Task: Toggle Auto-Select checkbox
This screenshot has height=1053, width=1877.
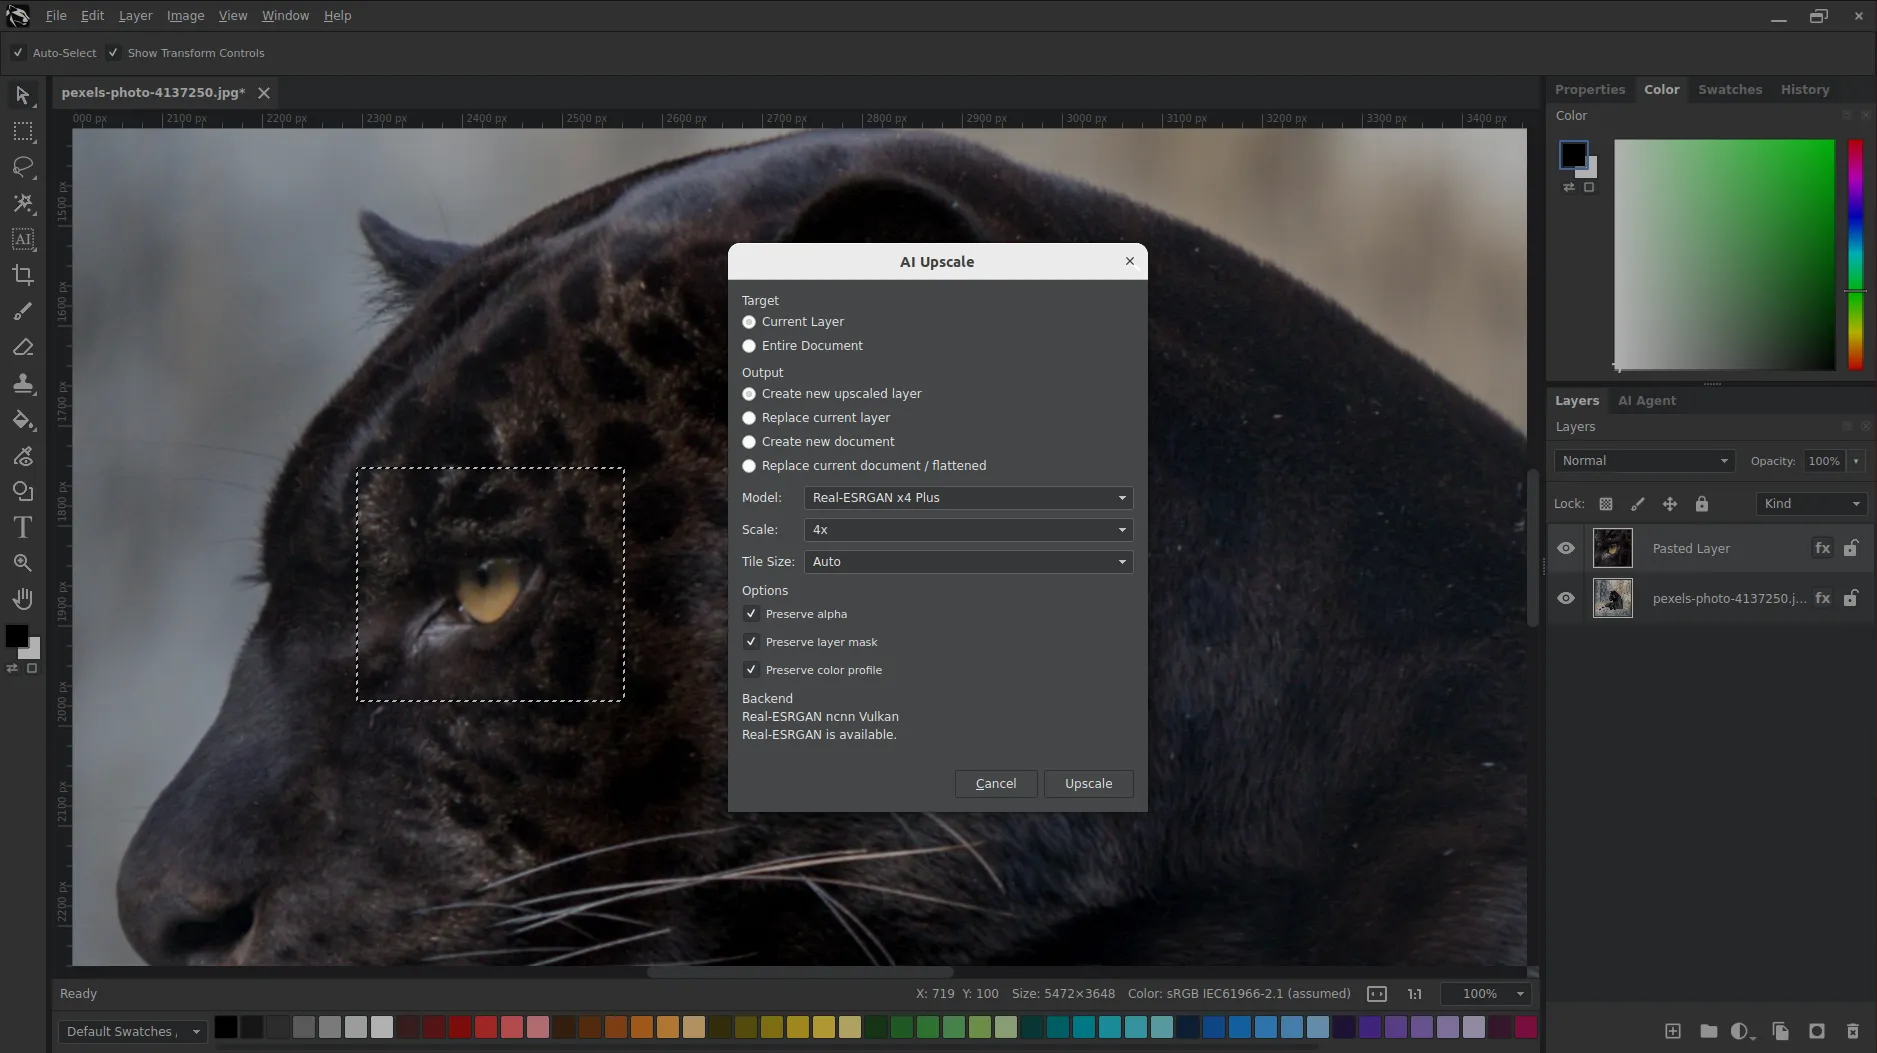Action: pyautogui.click(x=18, y=53)
